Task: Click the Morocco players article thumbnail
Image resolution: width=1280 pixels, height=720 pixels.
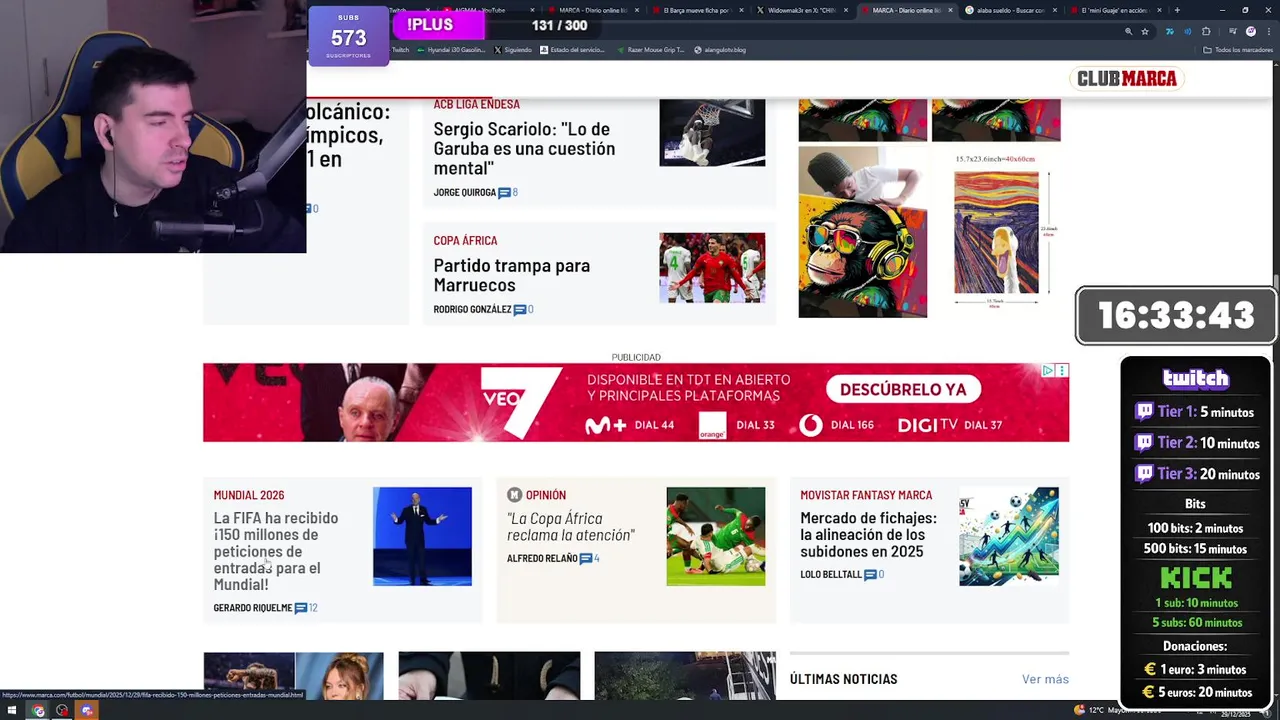Action: pos(712,268)
